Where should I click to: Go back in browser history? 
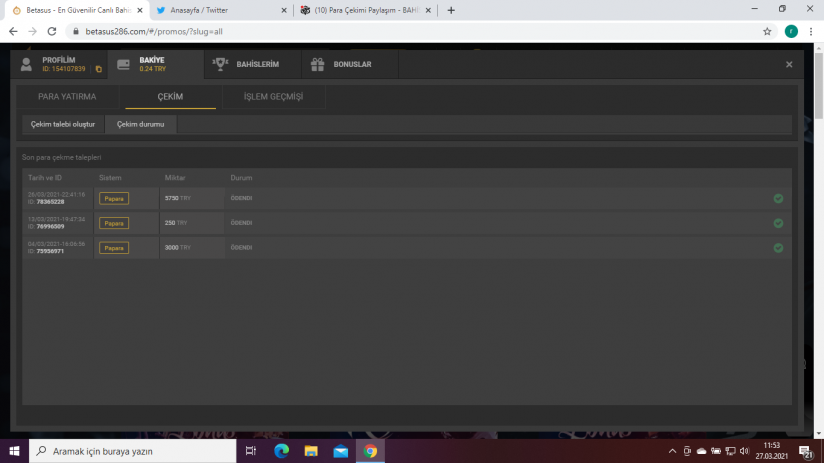coord(13,32)
